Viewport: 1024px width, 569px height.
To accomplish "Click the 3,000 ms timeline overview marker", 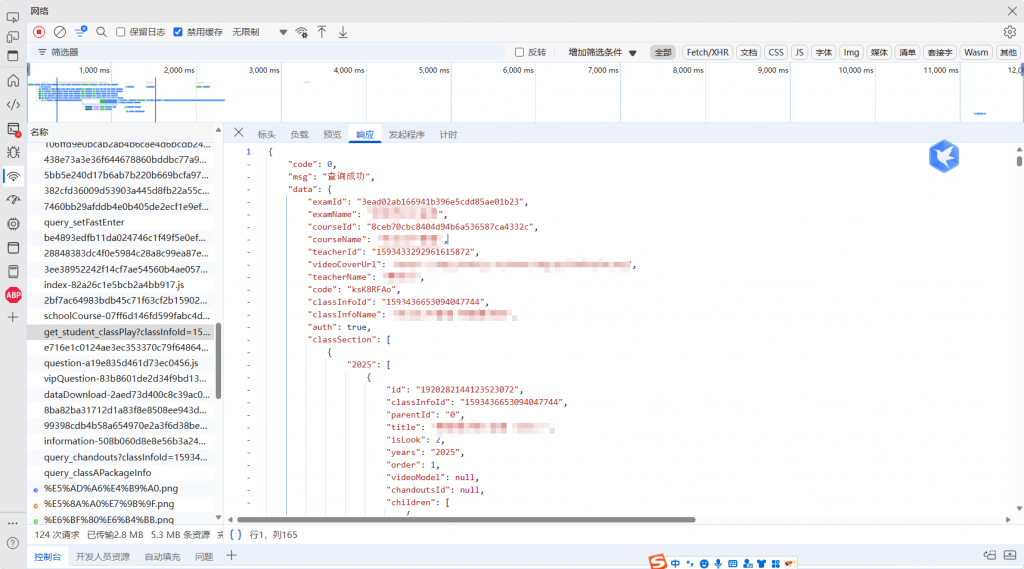I will pos(263,70).
